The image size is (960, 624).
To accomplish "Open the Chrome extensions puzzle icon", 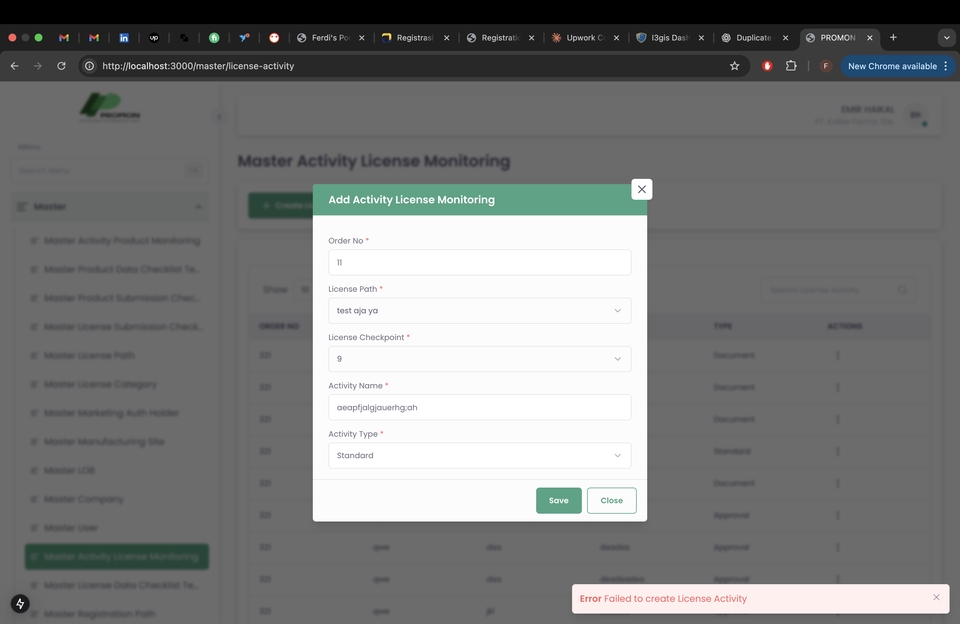I will pos(791,66).
